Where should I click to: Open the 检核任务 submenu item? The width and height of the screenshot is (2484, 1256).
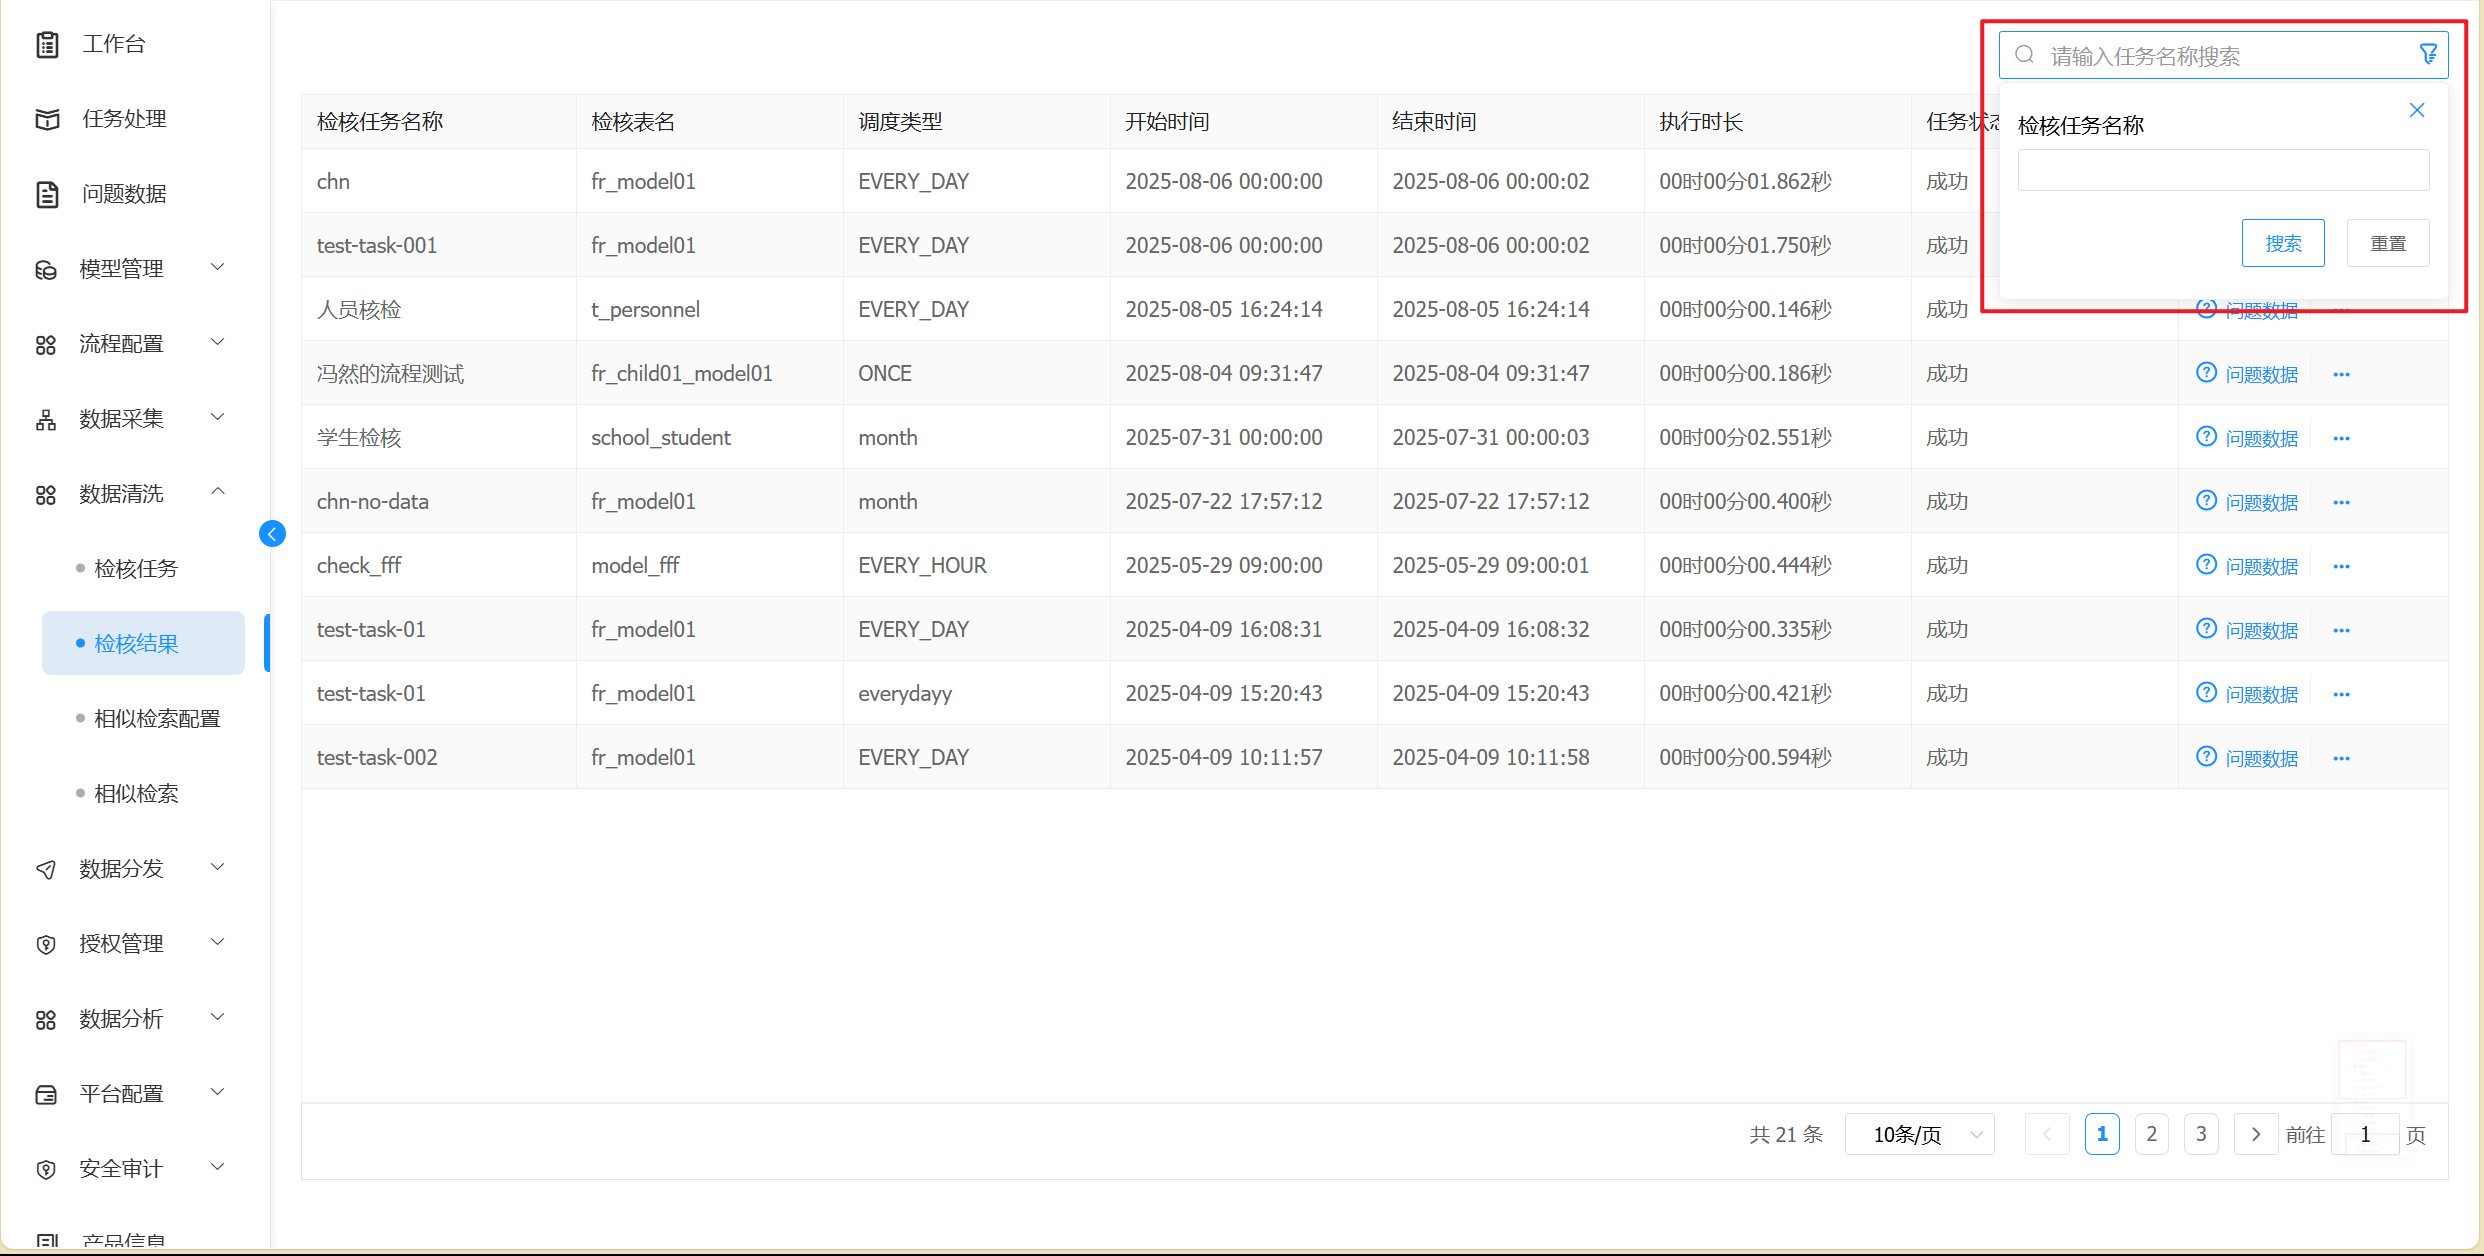[136, 568]
